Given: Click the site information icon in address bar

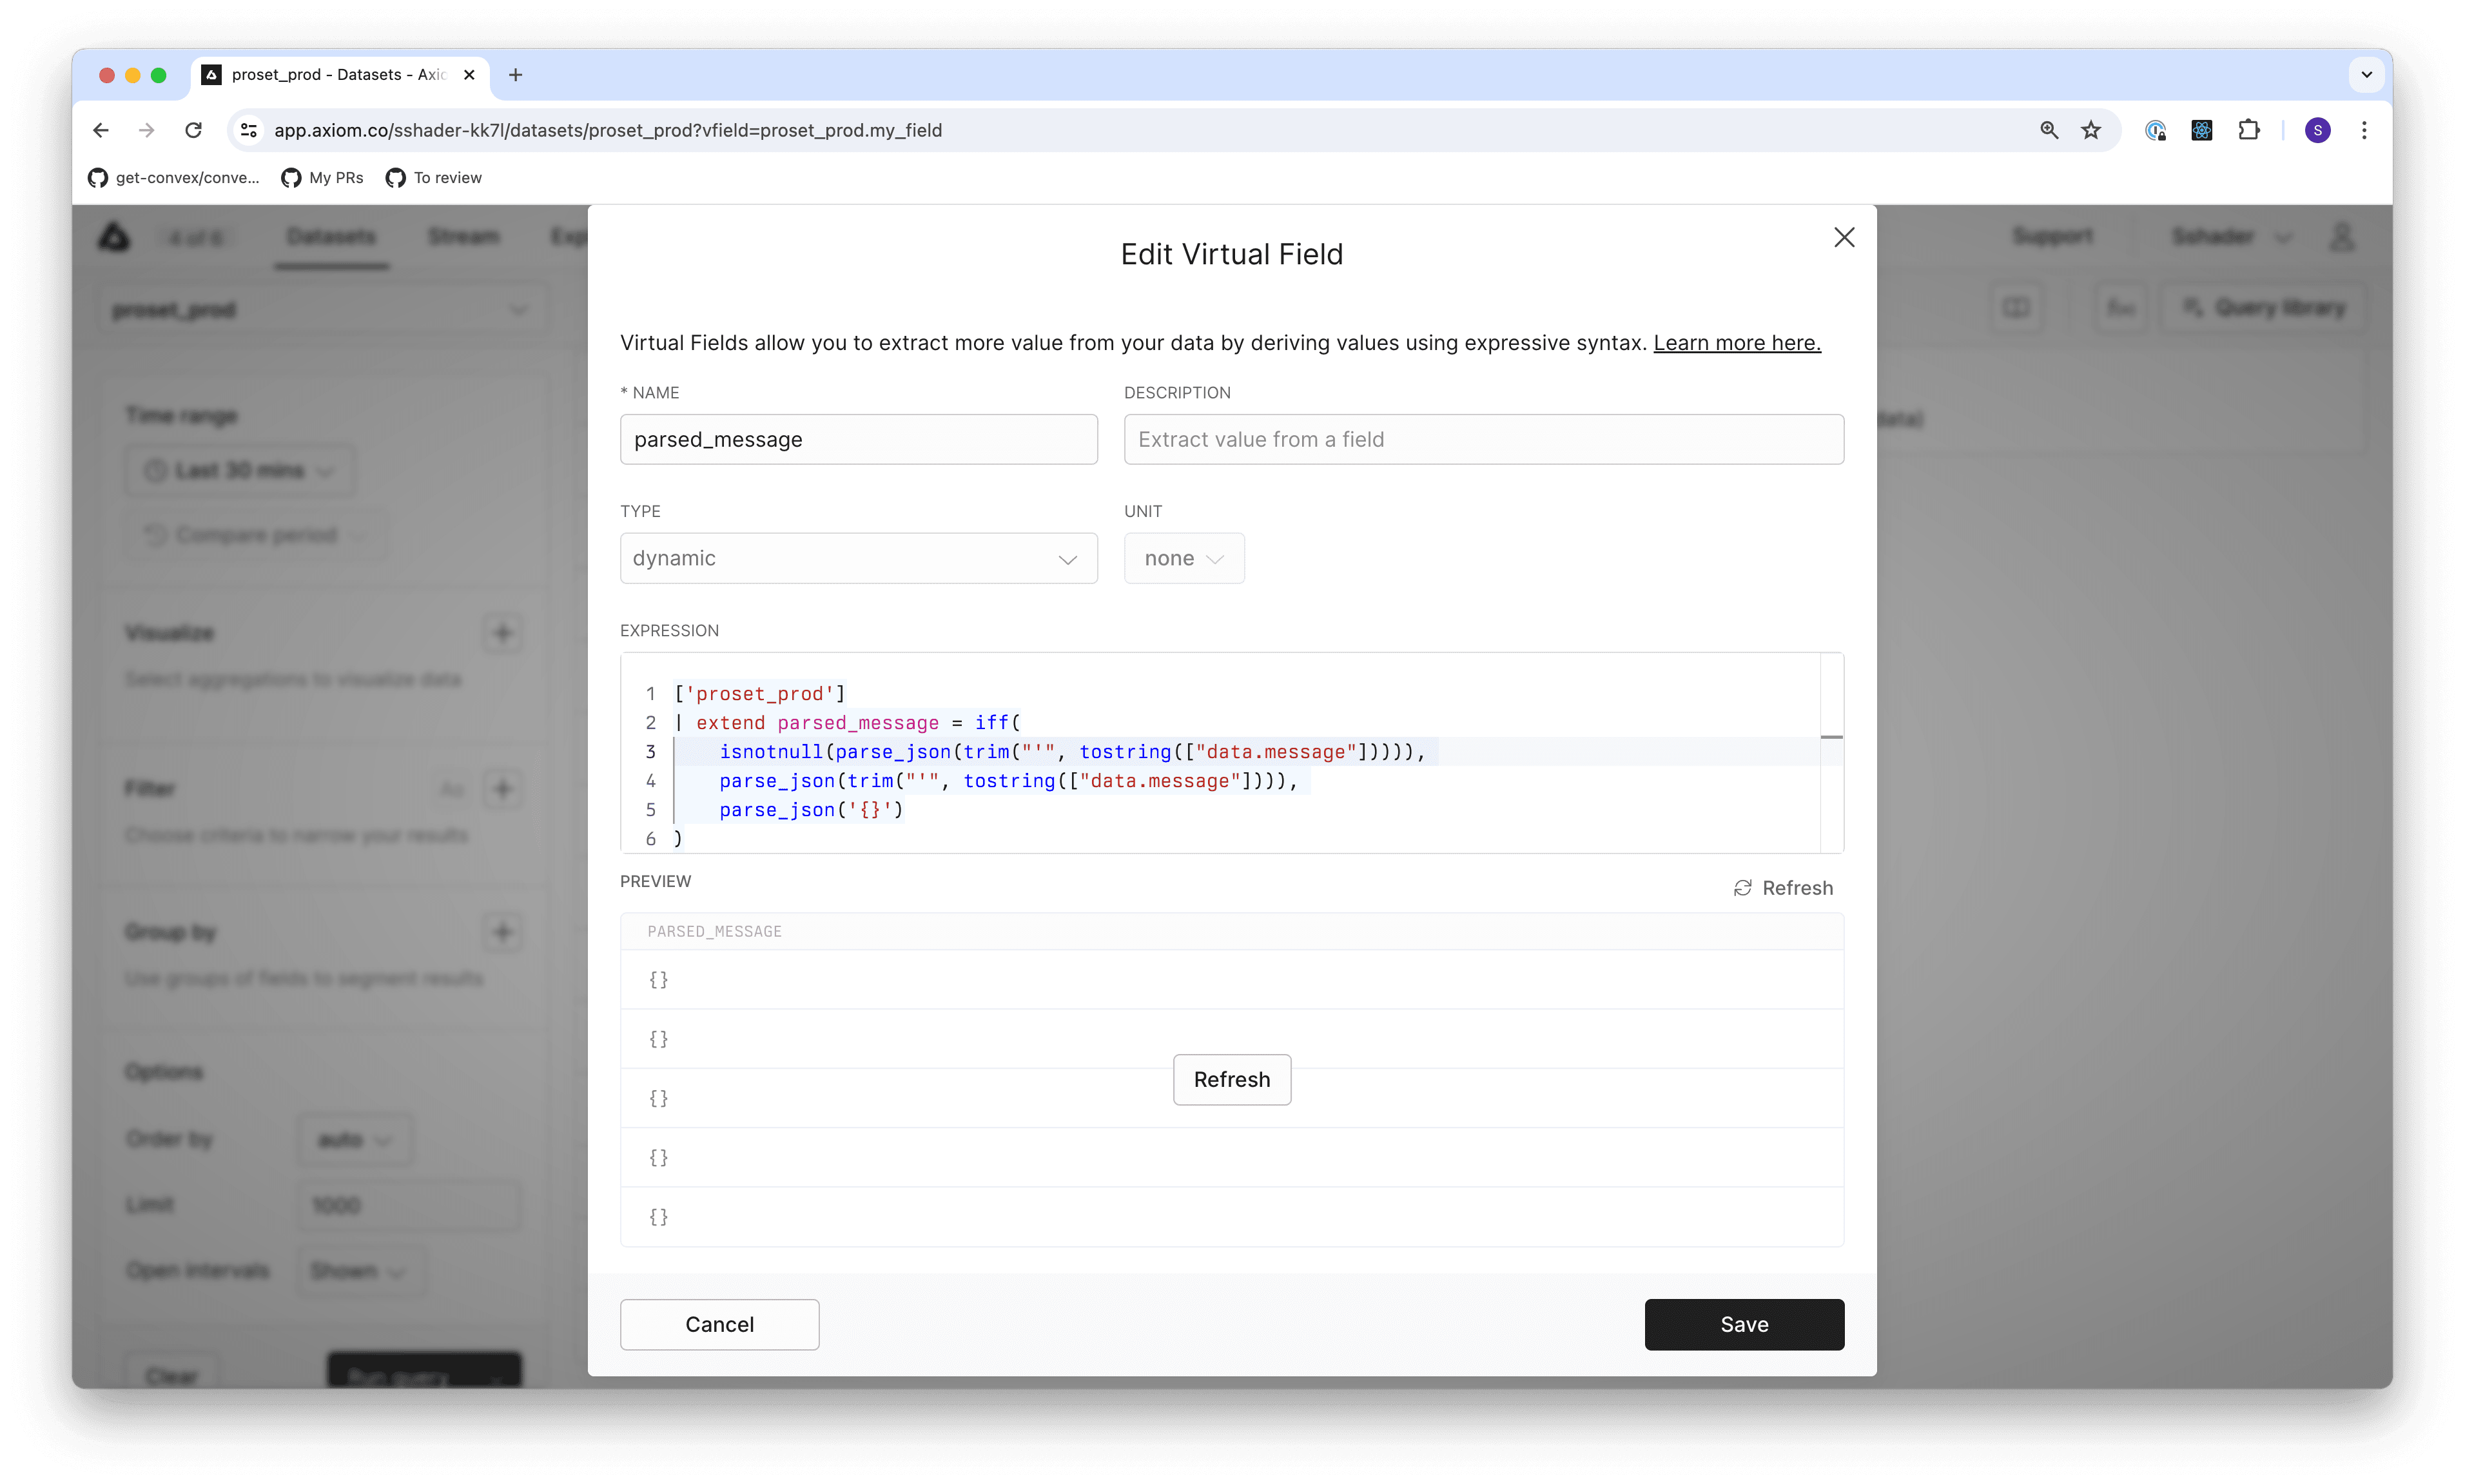Looking at the screenshot, I should 247,130.
